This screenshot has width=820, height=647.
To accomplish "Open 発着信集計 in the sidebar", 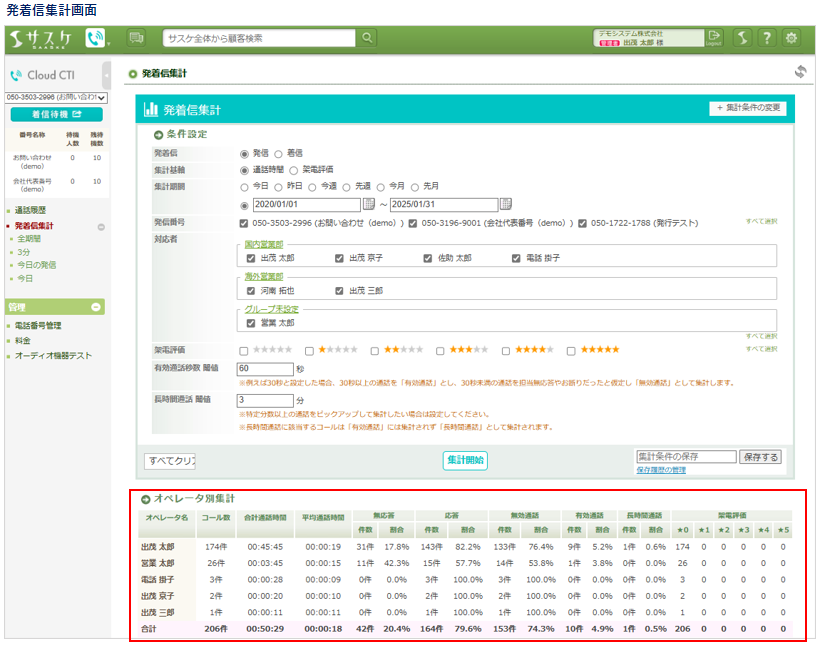I will pyautogui.click(x=34, y=226).
